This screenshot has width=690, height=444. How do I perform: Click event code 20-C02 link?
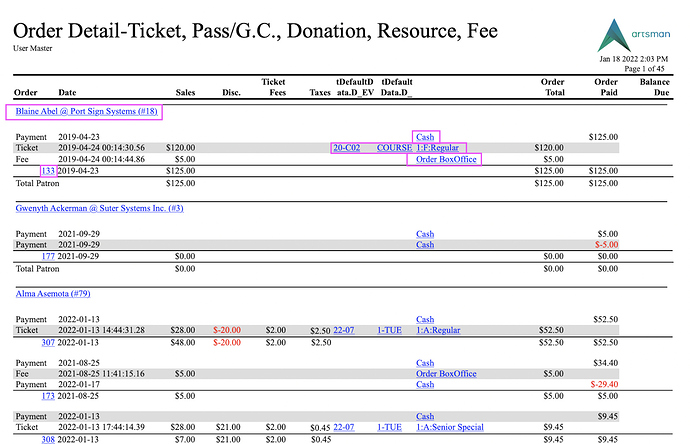tap(346, 148)
